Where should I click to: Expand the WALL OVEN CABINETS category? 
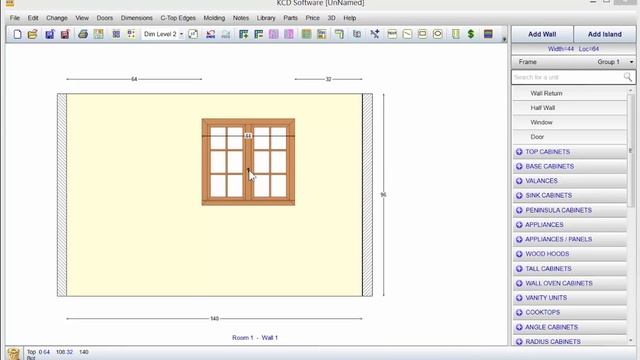point(570,283)
